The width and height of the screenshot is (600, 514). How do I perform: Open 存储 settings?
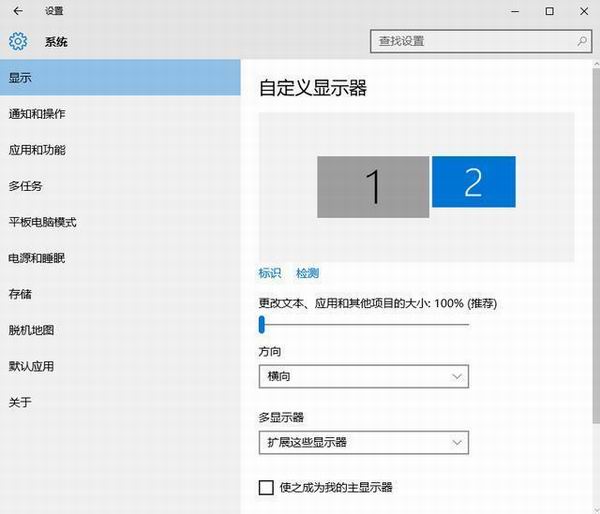click(x=120, y=294)
